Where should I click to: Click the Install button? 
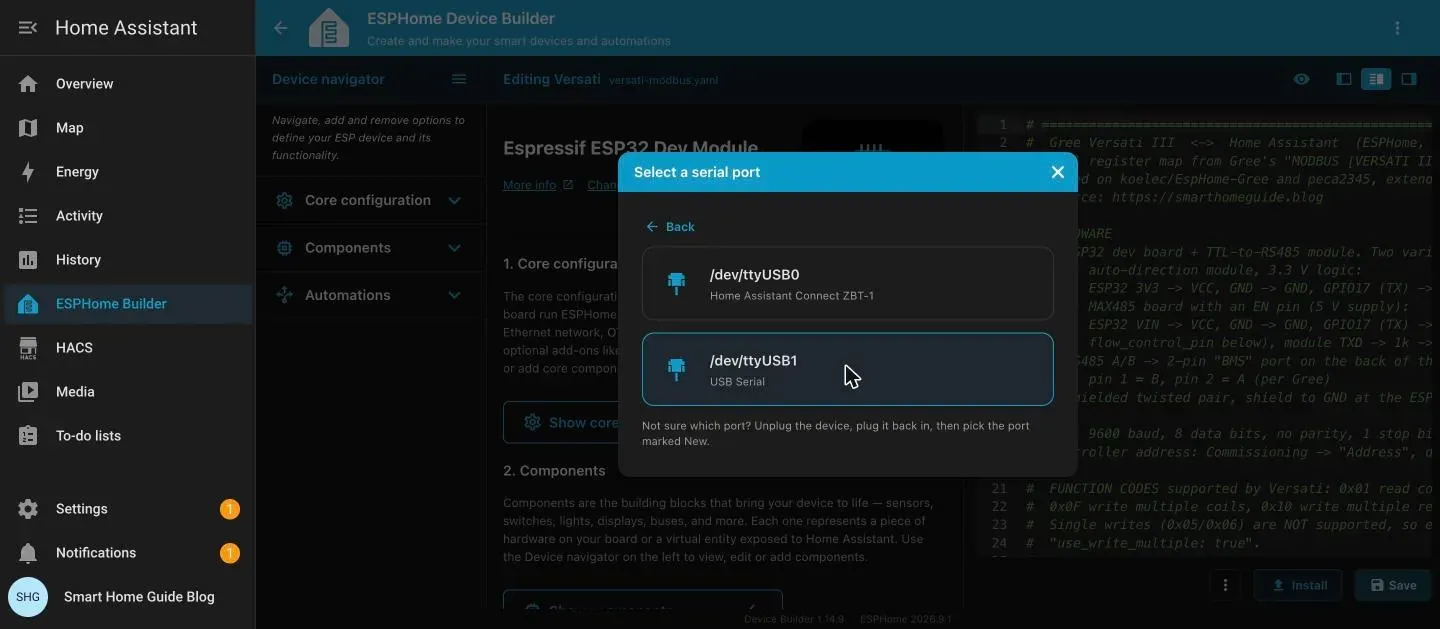pos(1298,585)
